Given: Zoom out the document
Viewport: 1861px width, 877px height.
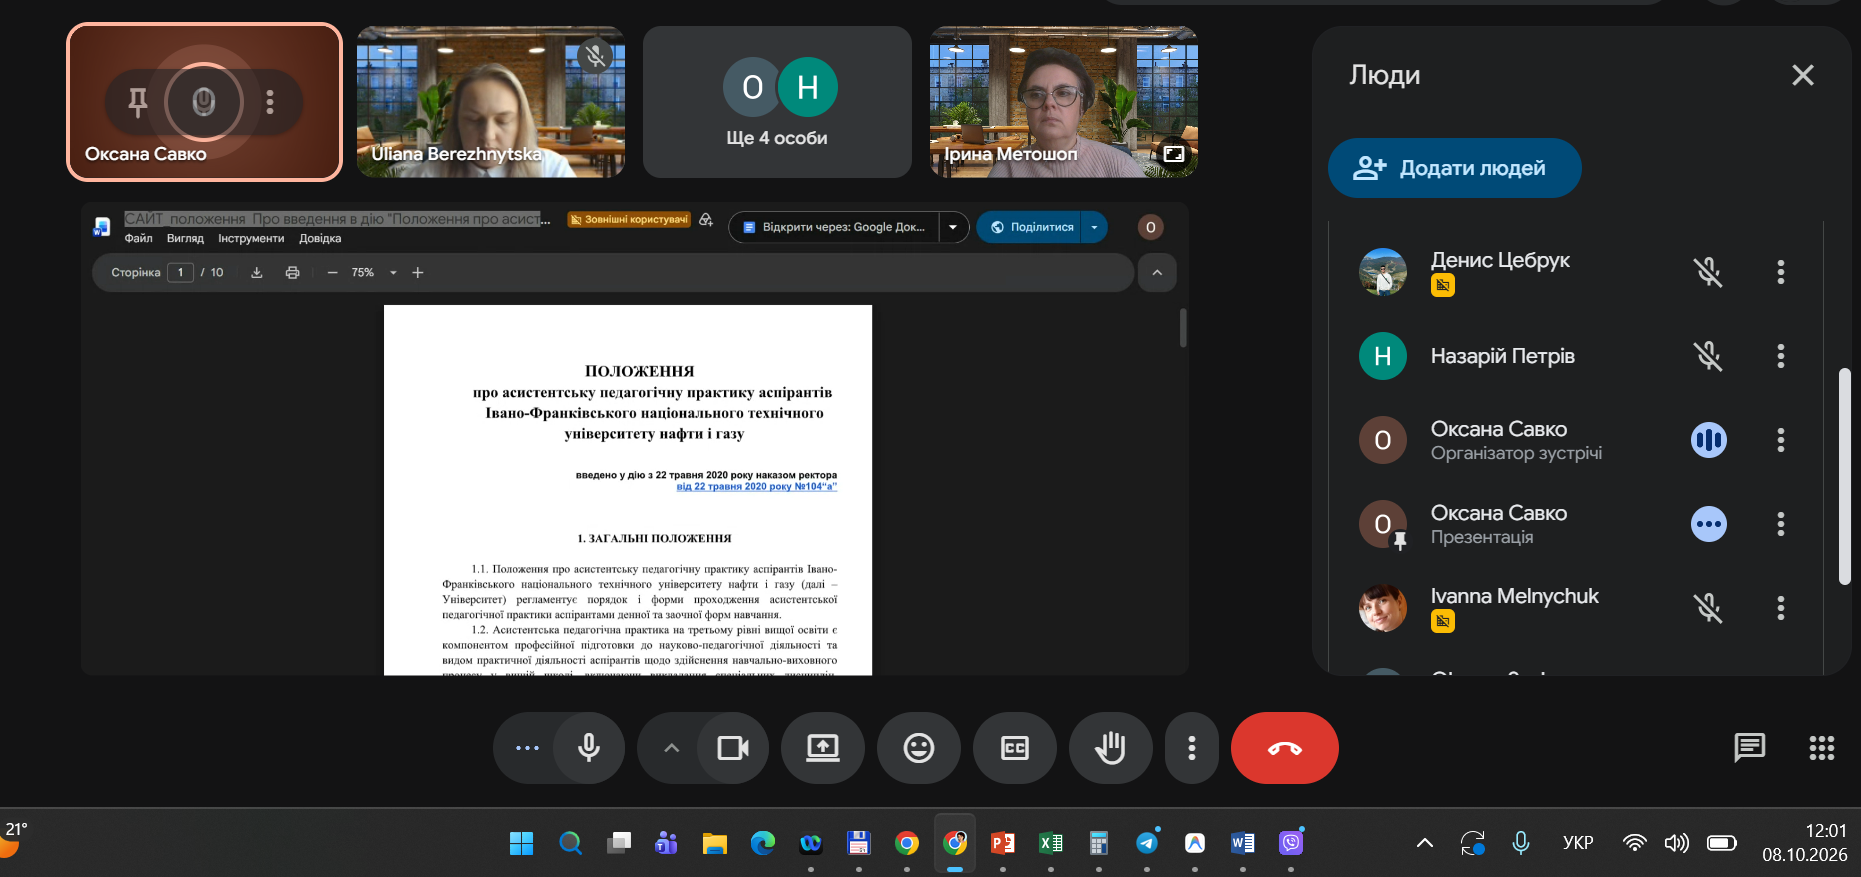Looking at the screenshot, I should tap(332, 272).
